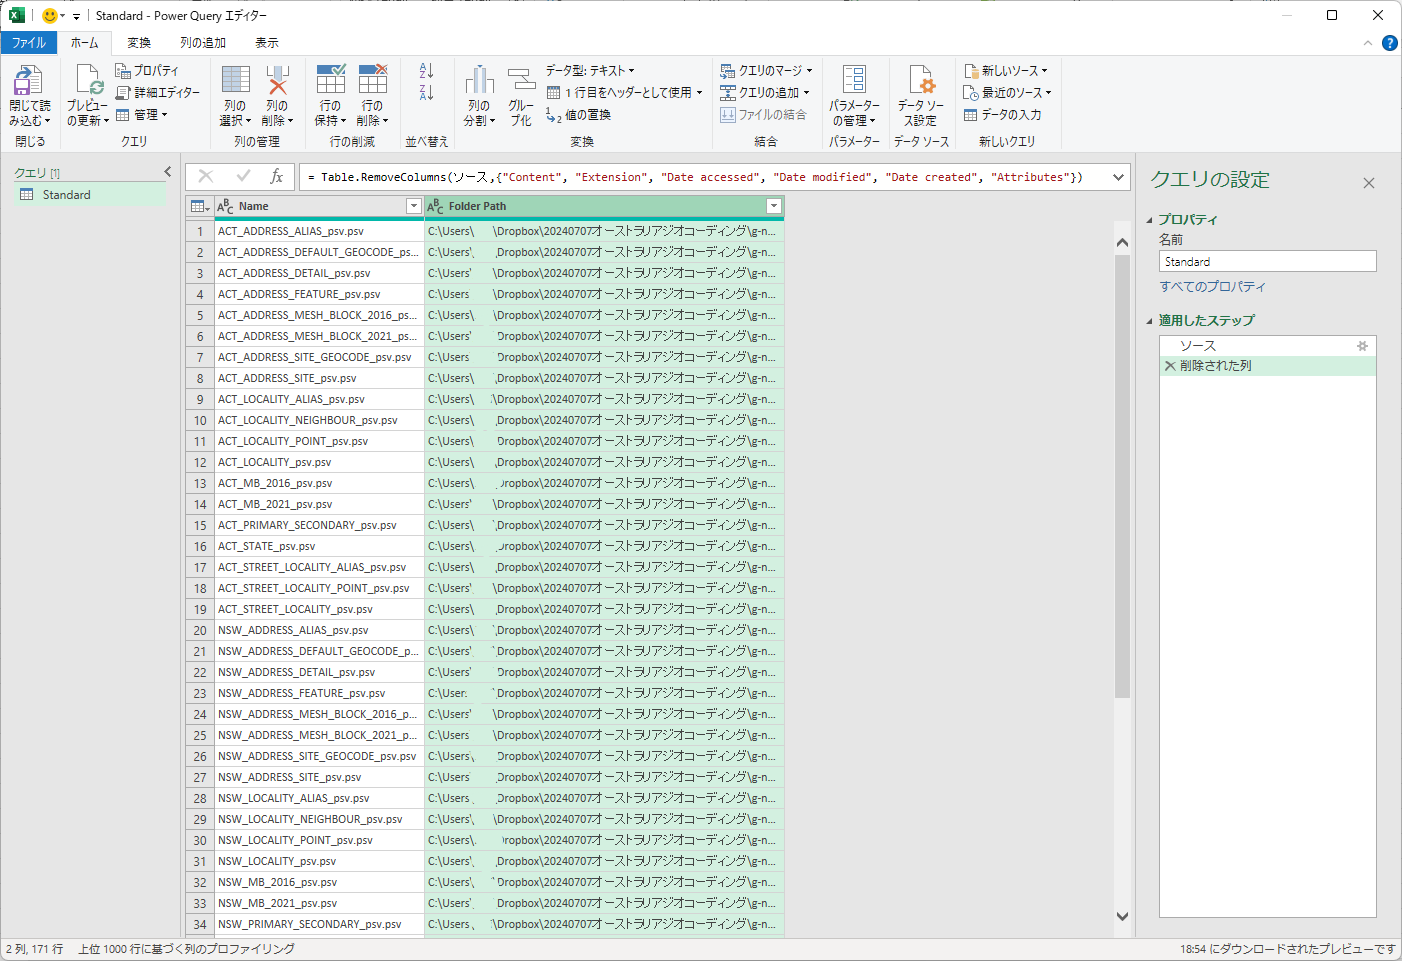Expand the formula bar with chevron
The image size is (1402, 961).
click(1118, 177)
